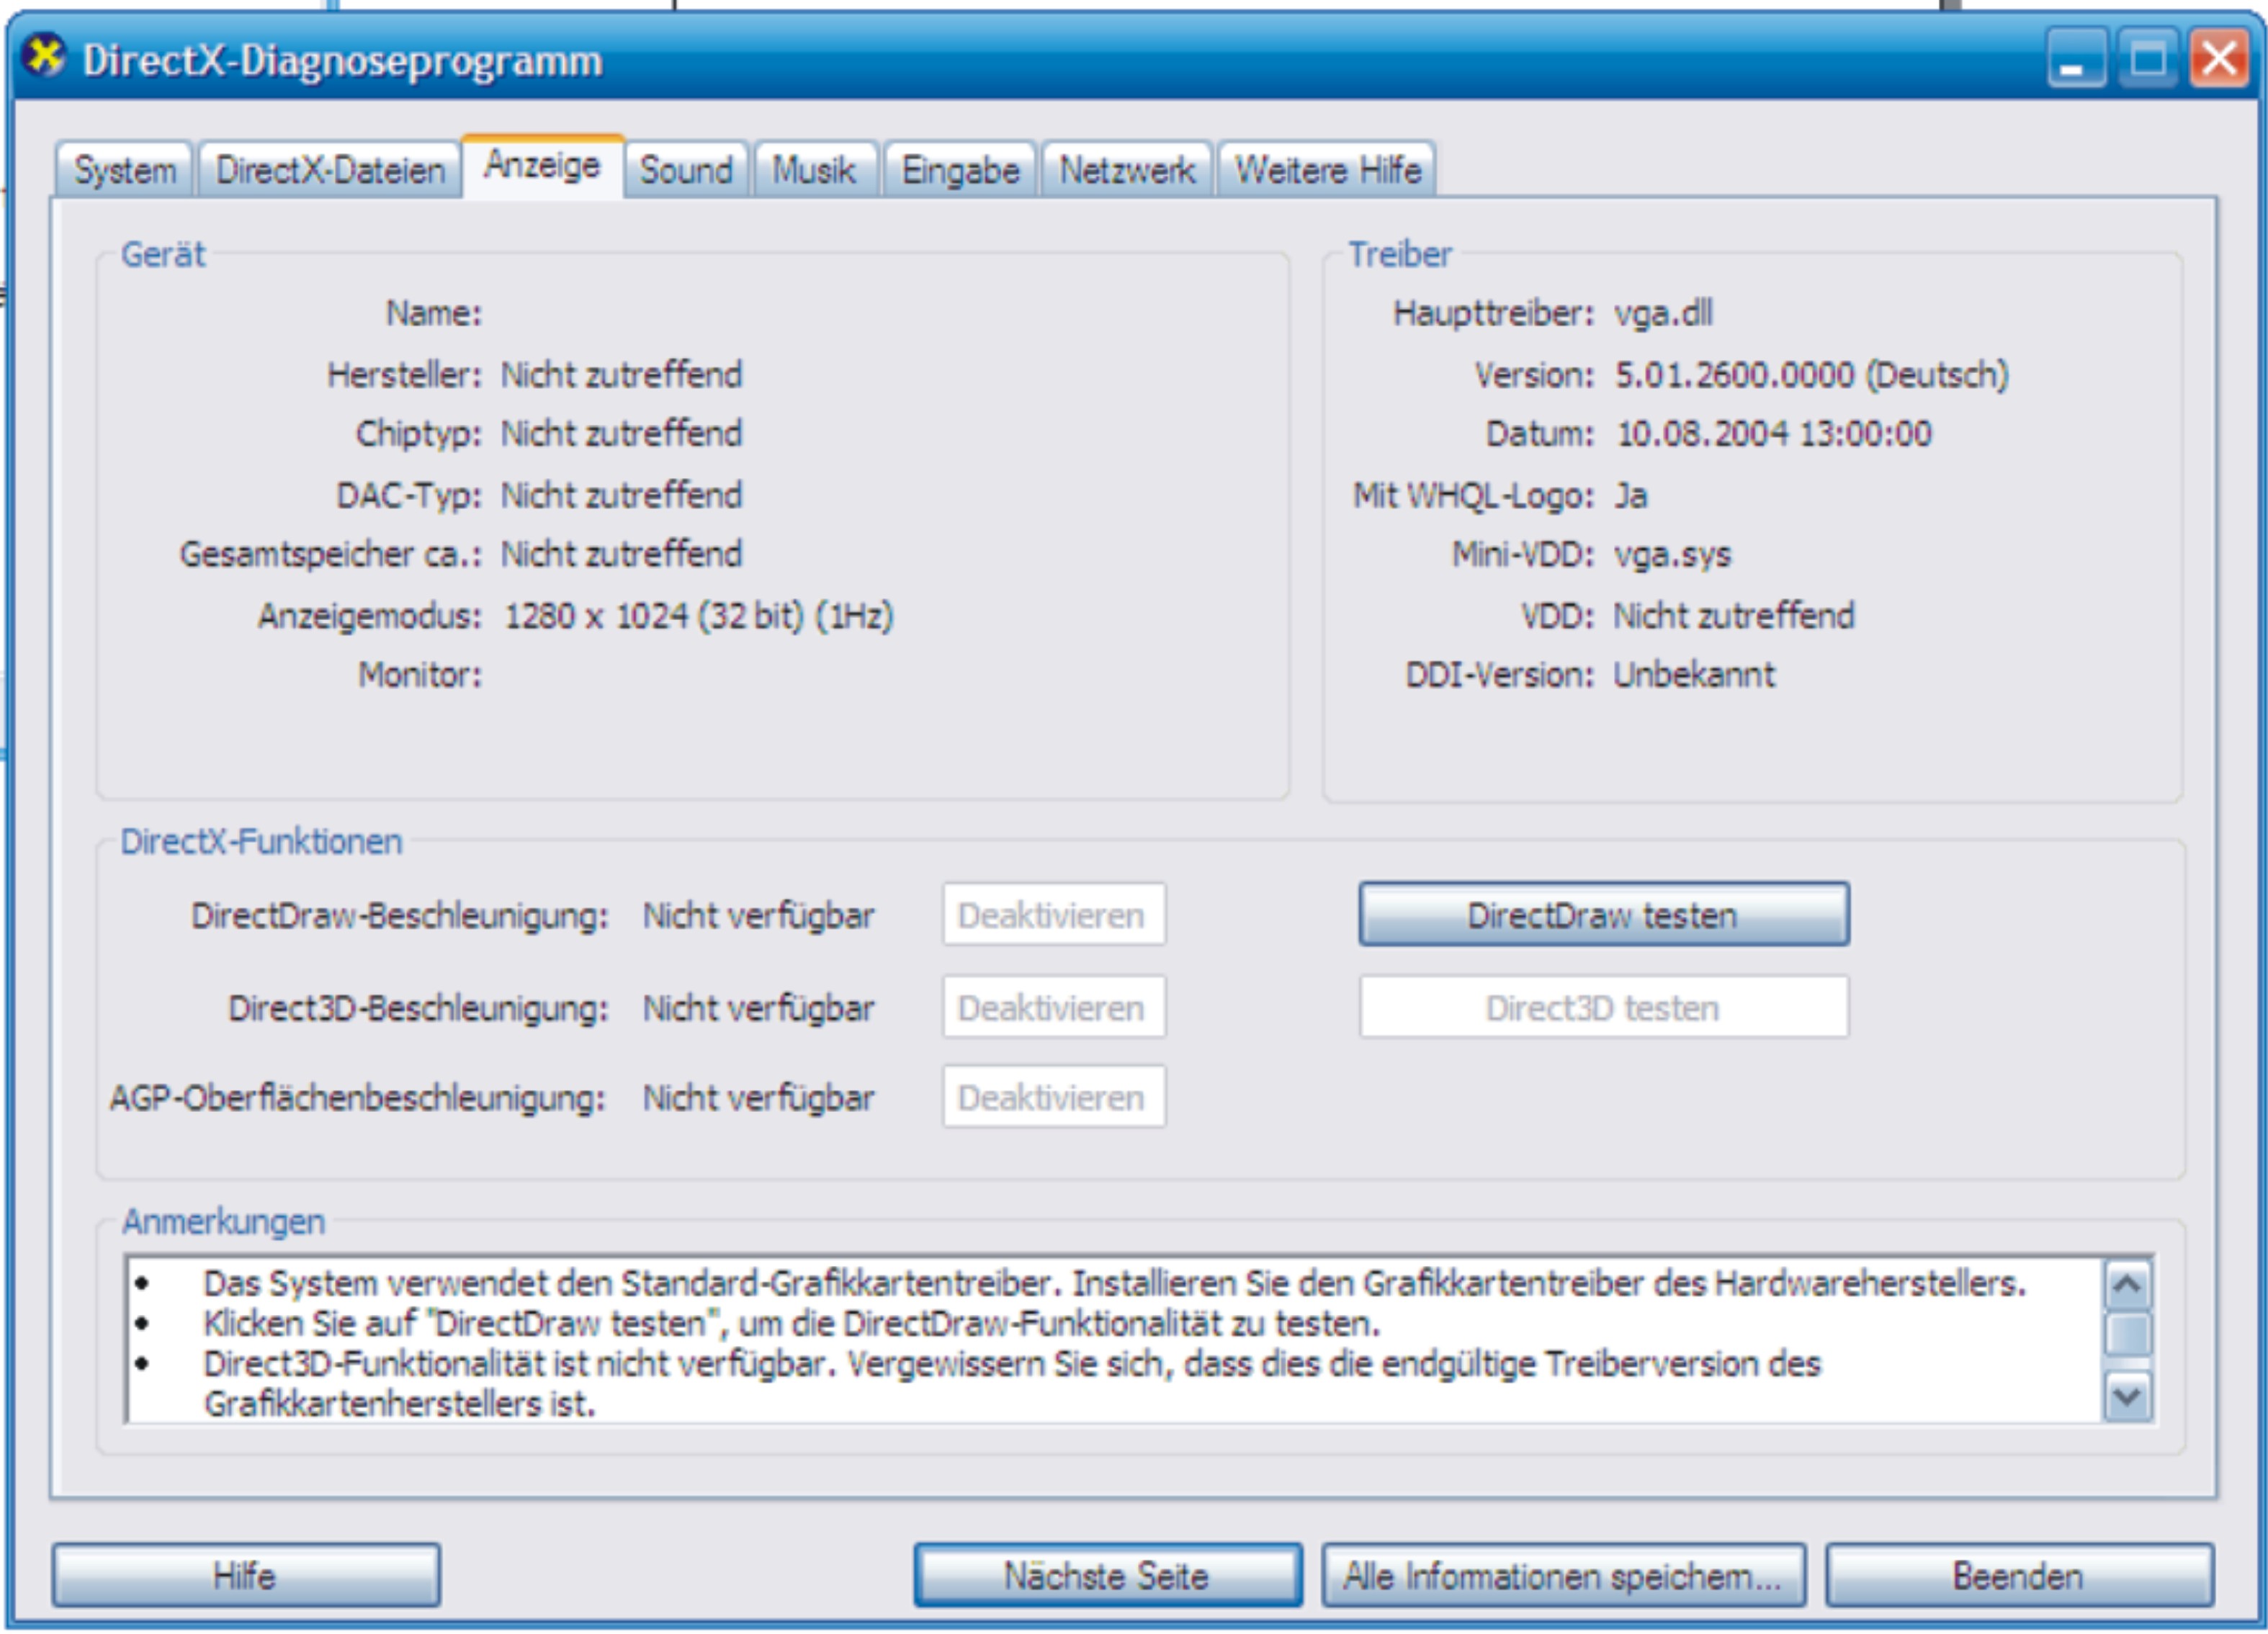The height and width of the screenshot is (1634, 2268).
Task: Click the VDD value Nicht zutreffend
Action: (x=1734, y=616)
